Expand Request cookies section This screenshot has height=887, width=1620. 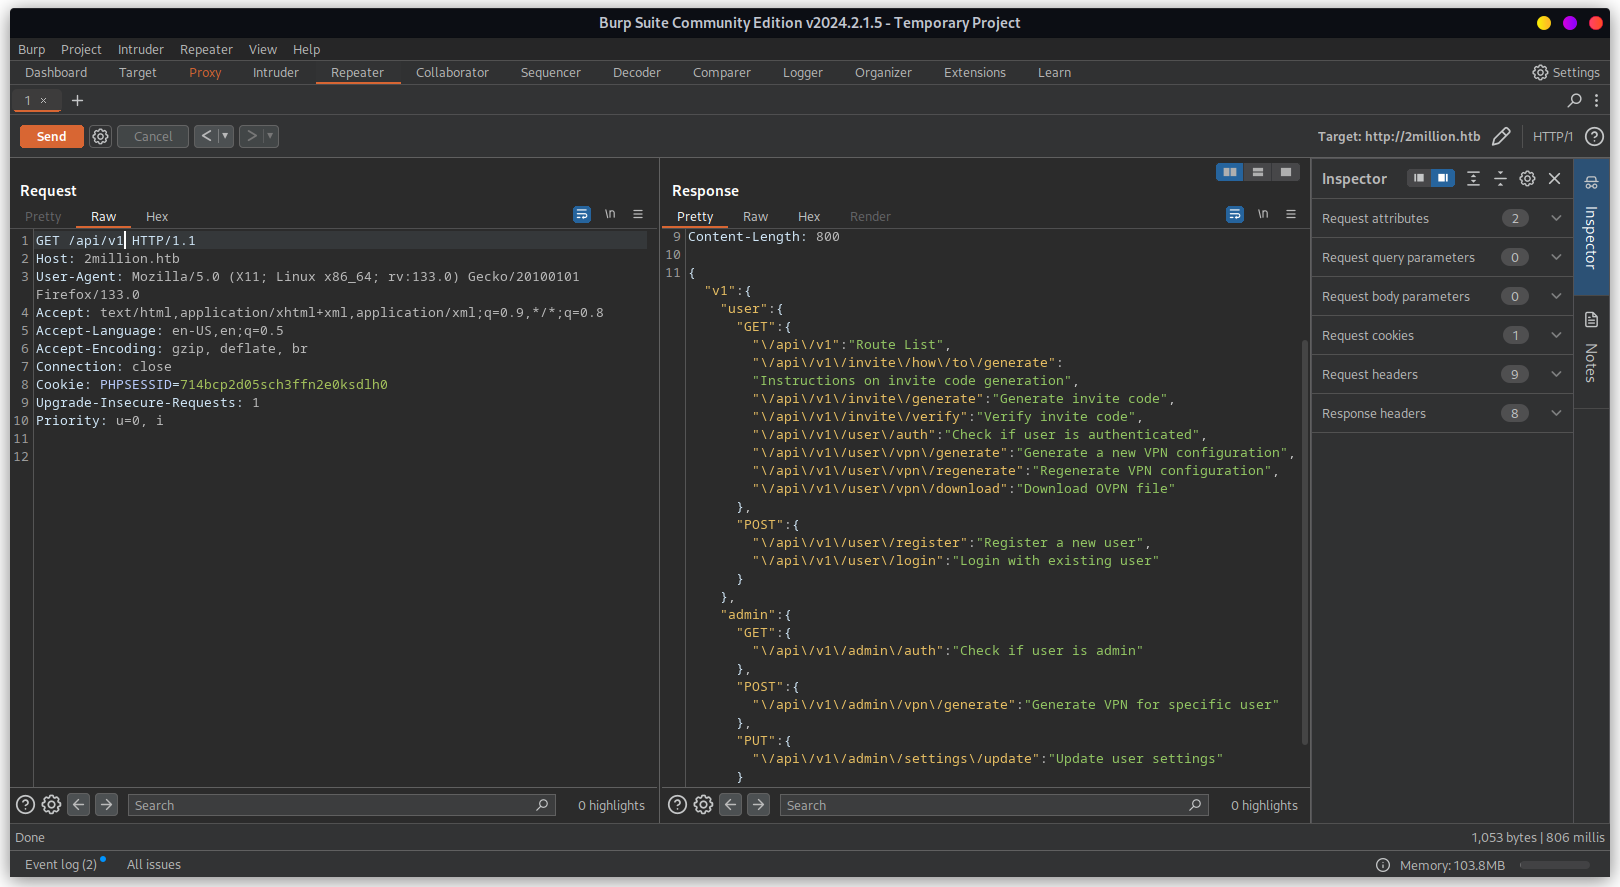point(1442,335)
